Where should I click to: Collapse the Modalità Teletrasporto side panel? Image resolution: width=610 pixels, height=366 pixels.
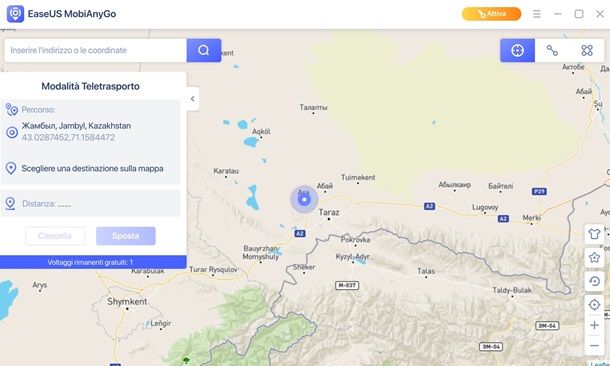[x=193, y=99]
